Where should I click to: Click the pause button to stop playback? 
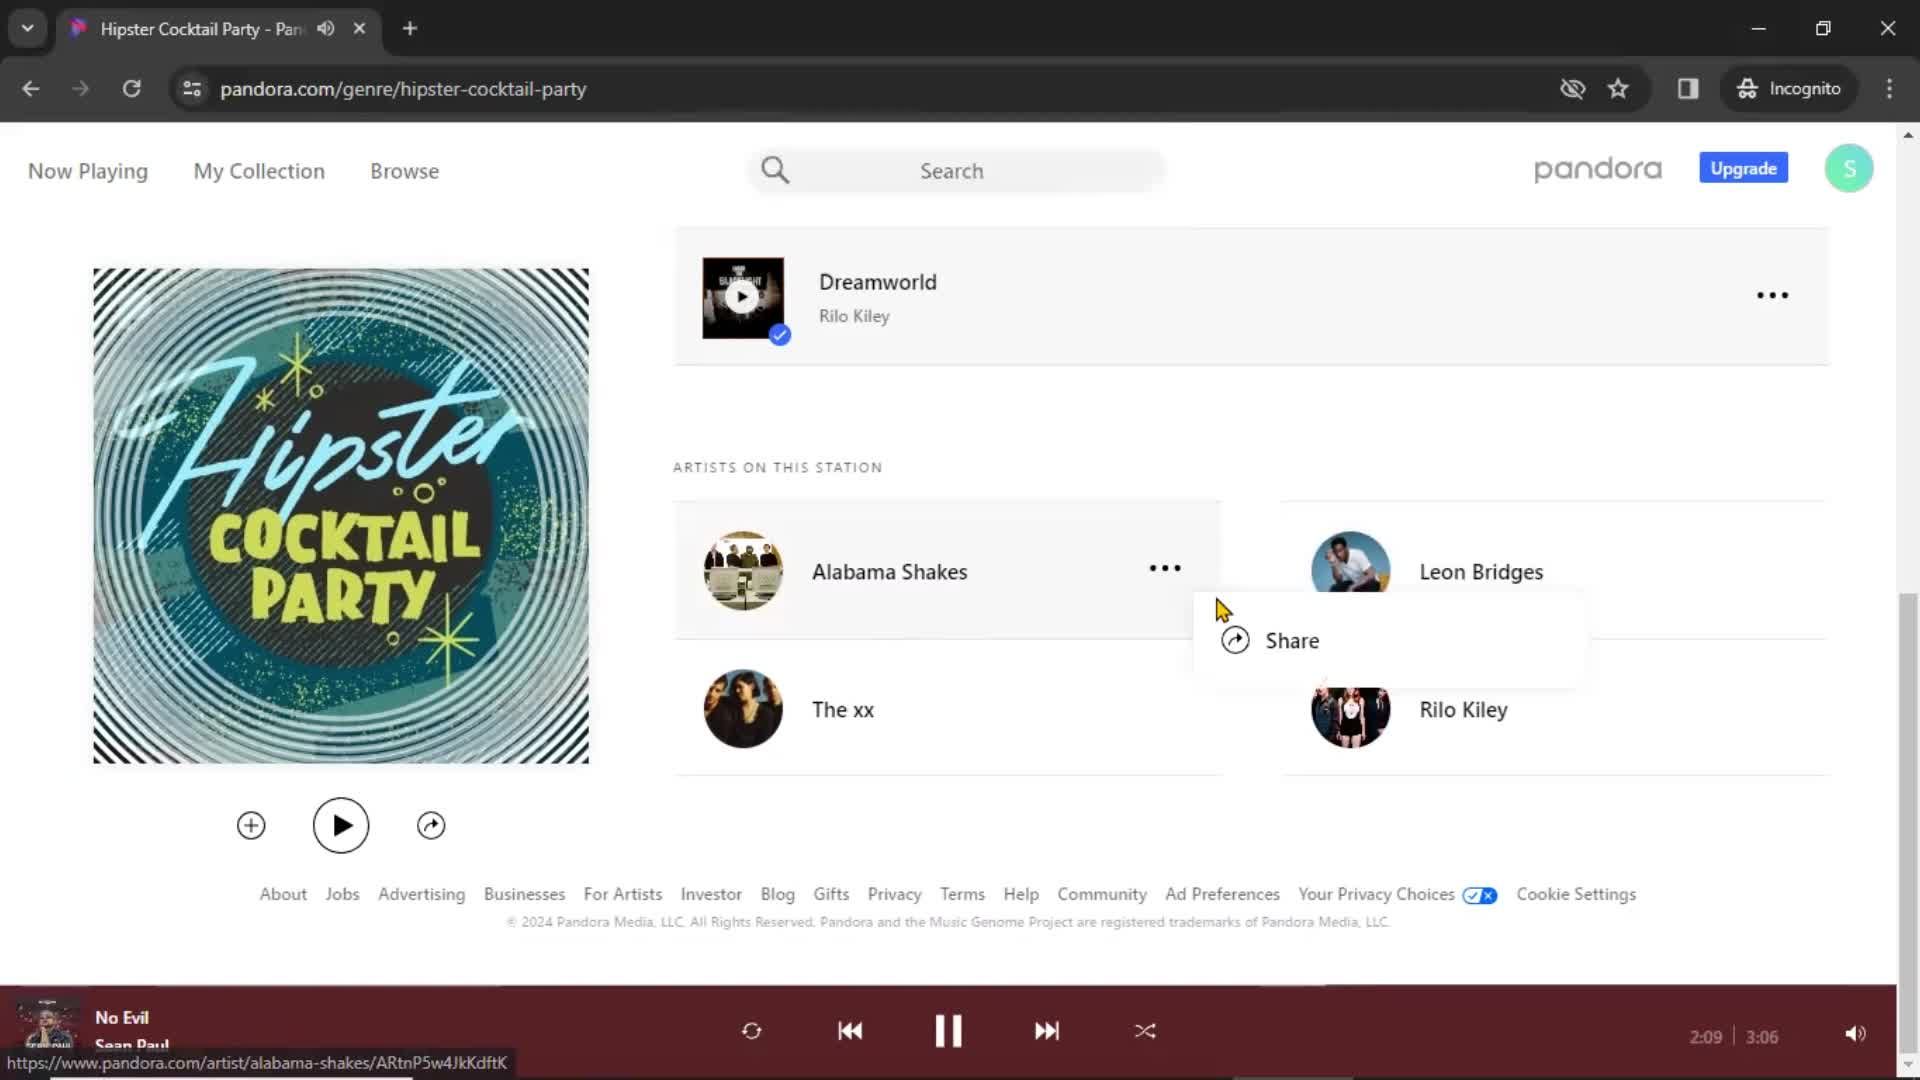tap(947, 1031)
